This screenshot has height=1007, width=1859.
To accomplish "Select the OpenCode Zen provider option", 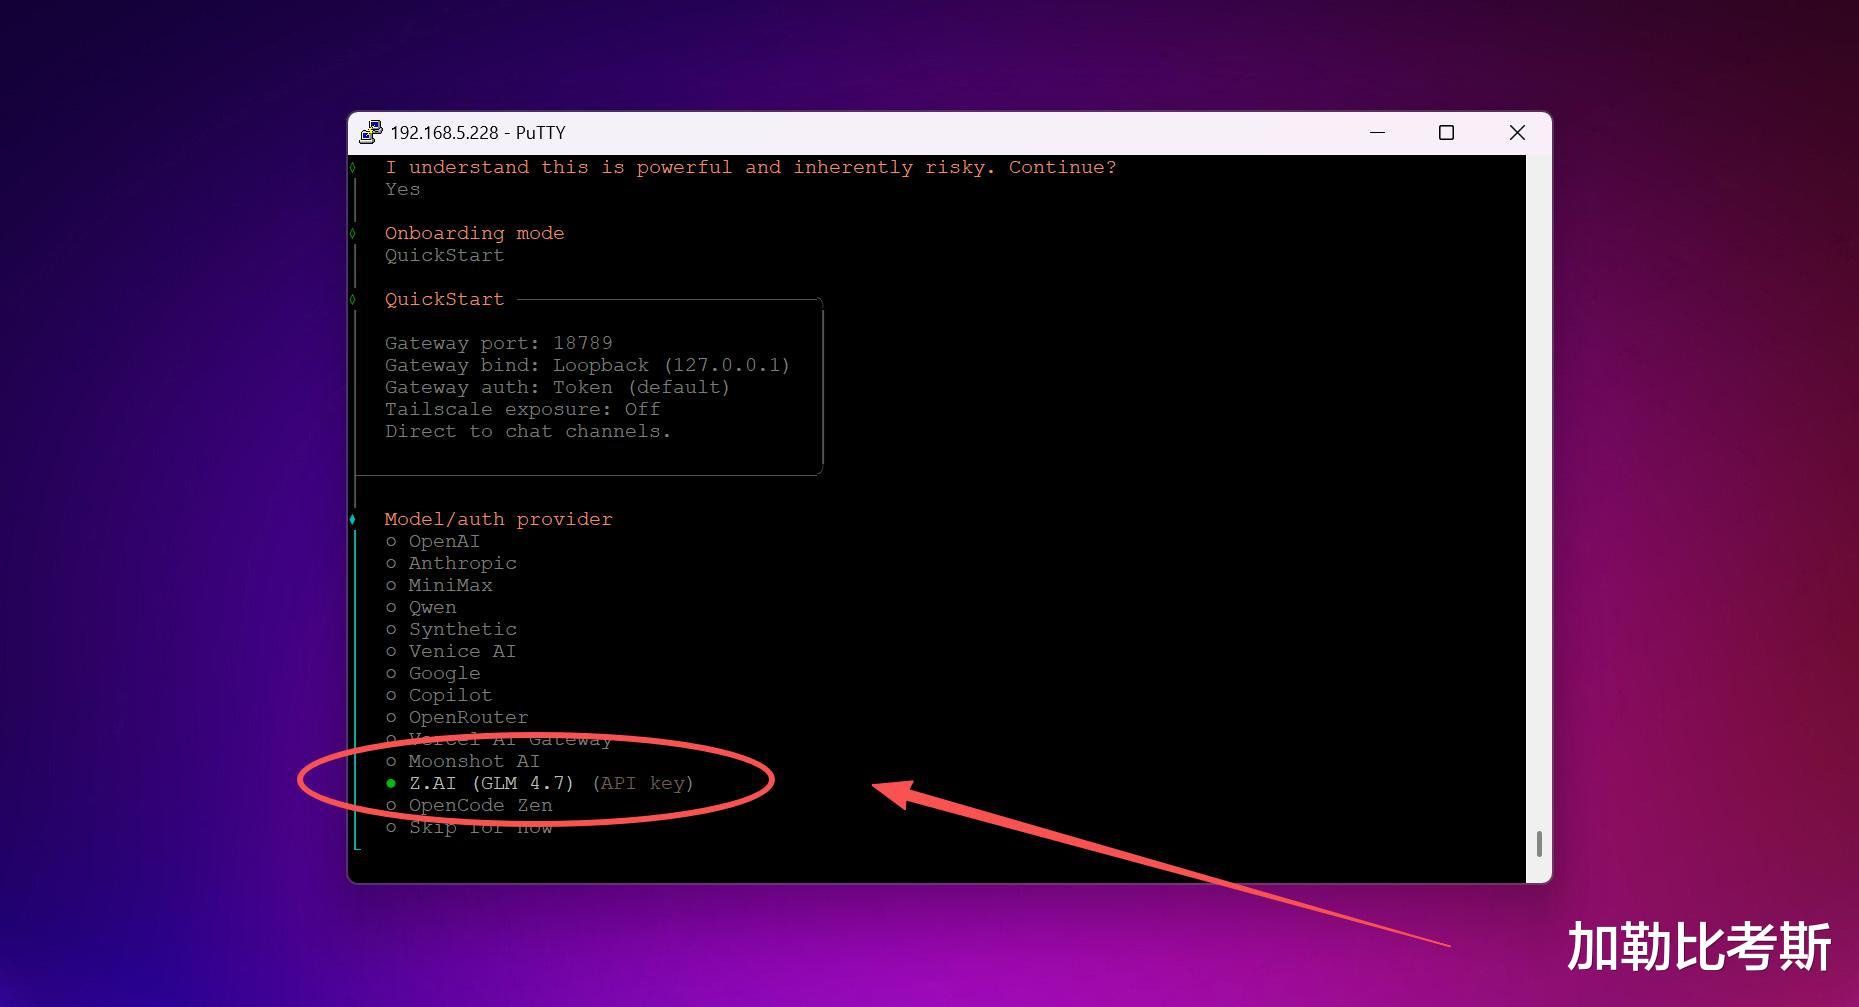I will point(469,805).
